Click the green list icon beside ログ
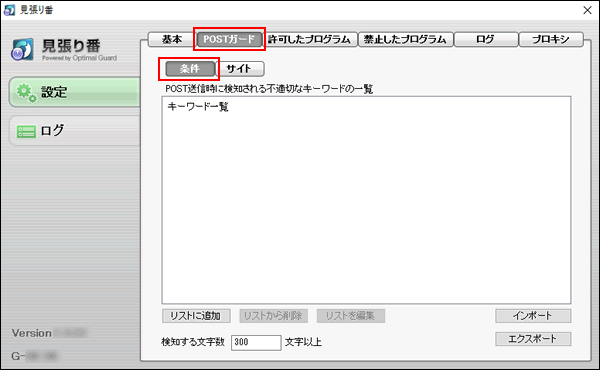Image resolution: width=600 pixels, height=370 pixels. [26, 132]
